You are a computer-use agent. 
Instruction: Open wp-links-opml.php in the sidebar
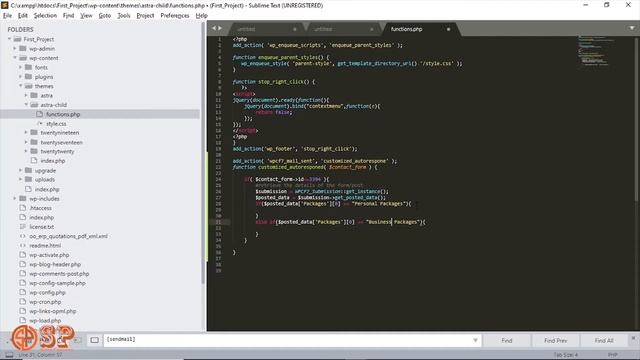52,311
